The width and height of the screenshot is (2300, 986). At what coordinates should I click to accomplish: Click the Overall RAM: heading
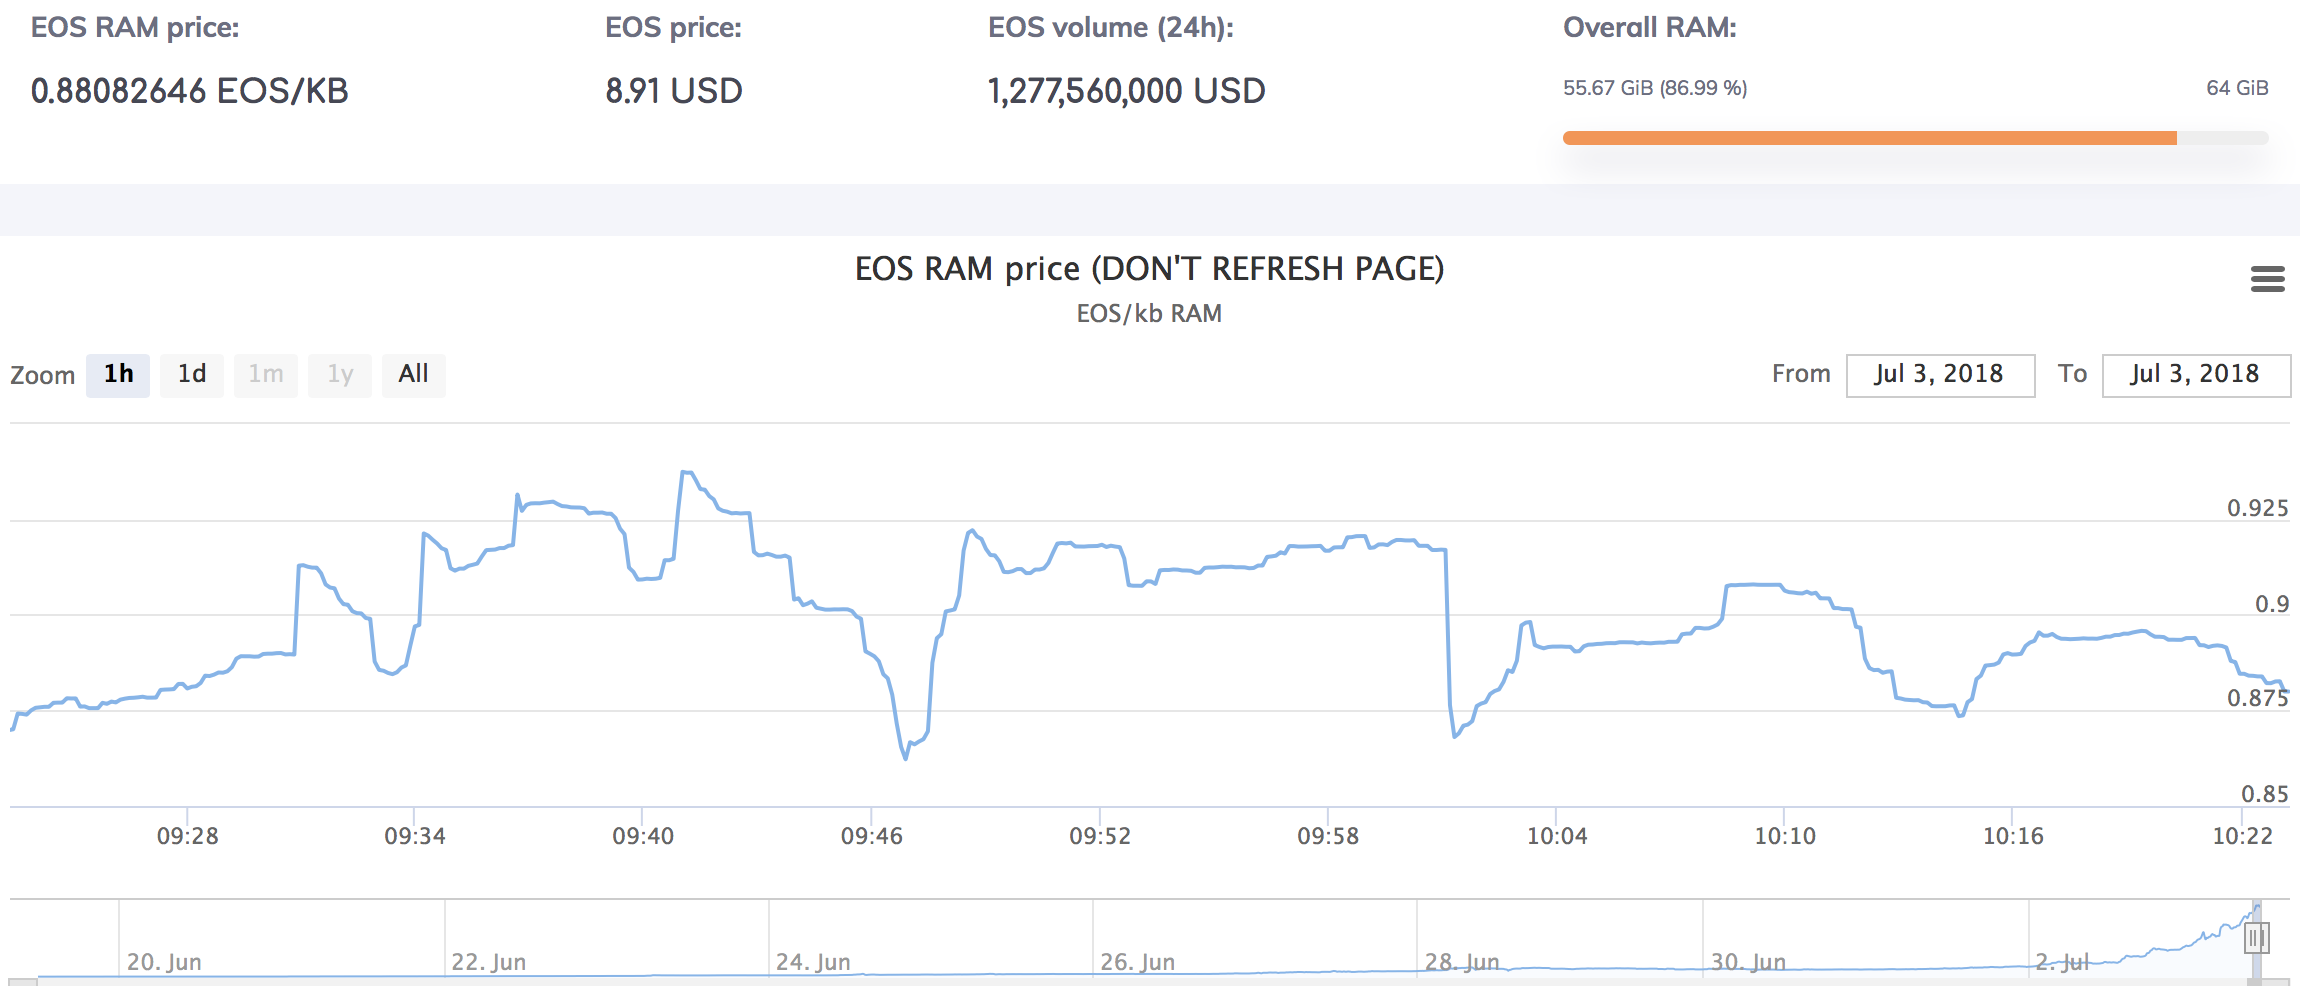coord(1650,27)
